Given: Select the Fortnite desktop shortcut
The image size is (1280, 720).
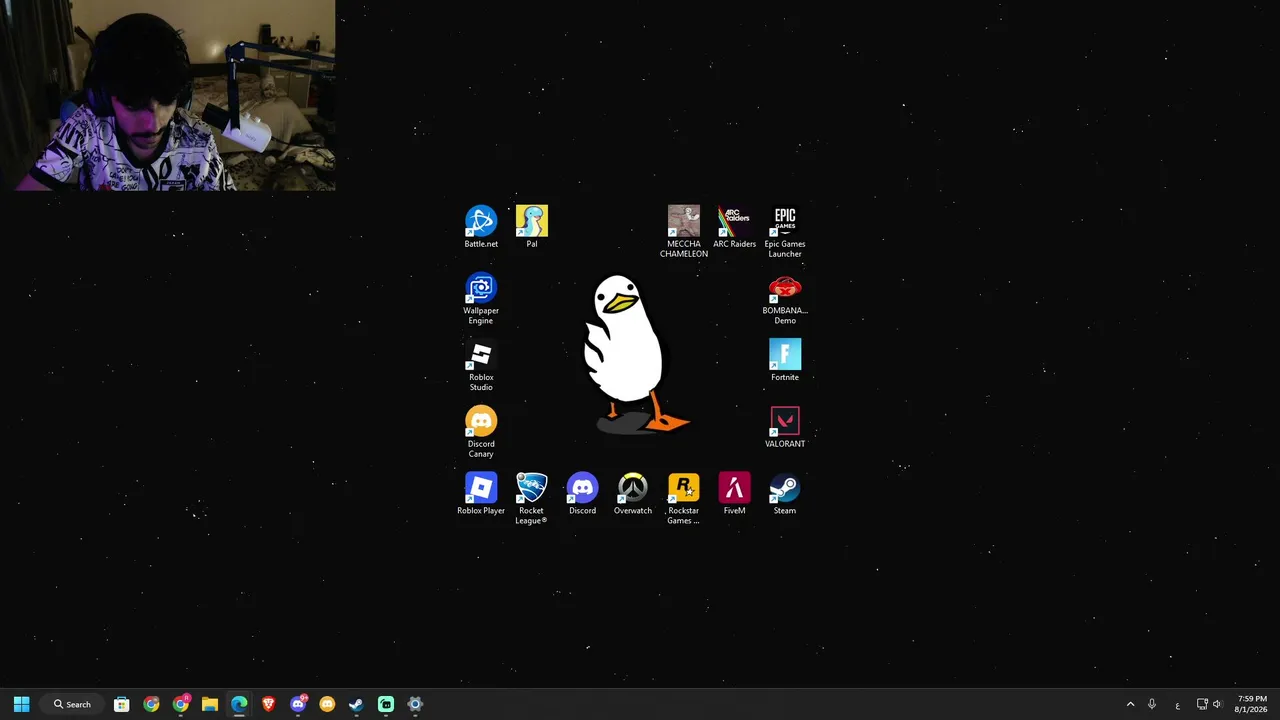Looking at the screenshot, I should (x=785, y=360).
